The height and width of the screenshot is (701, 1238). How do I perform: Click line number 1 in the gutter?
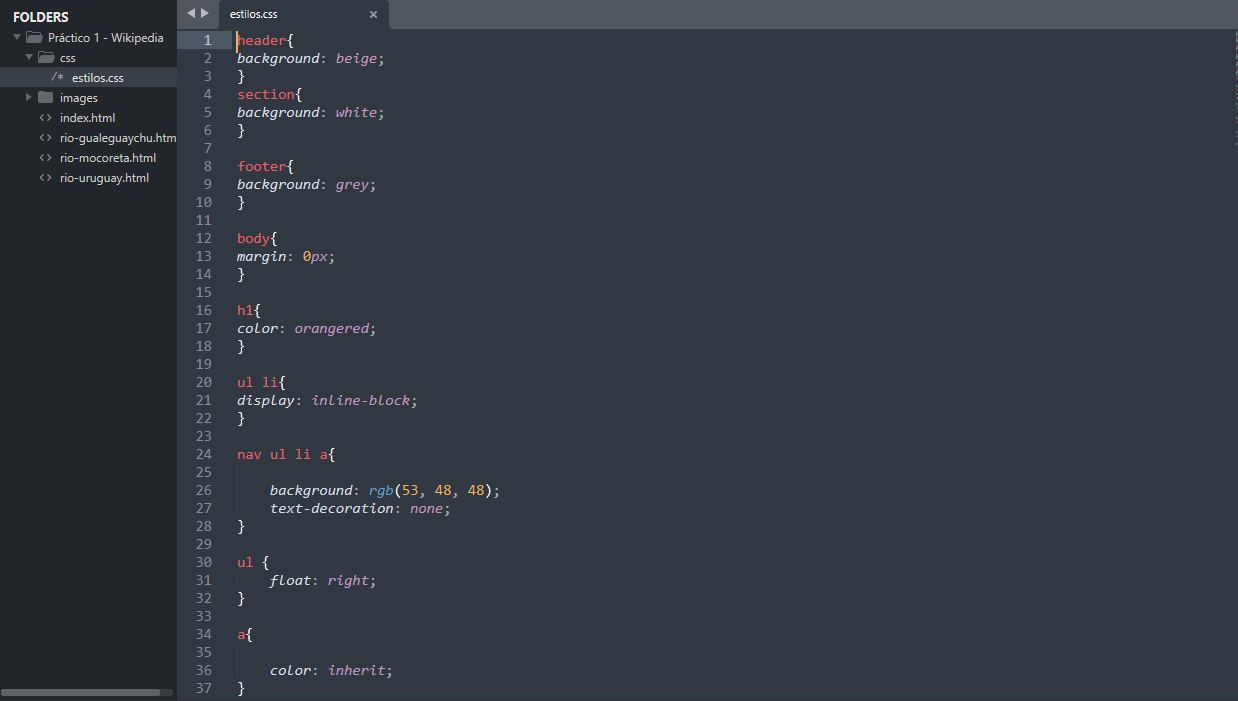coord(207,40)
